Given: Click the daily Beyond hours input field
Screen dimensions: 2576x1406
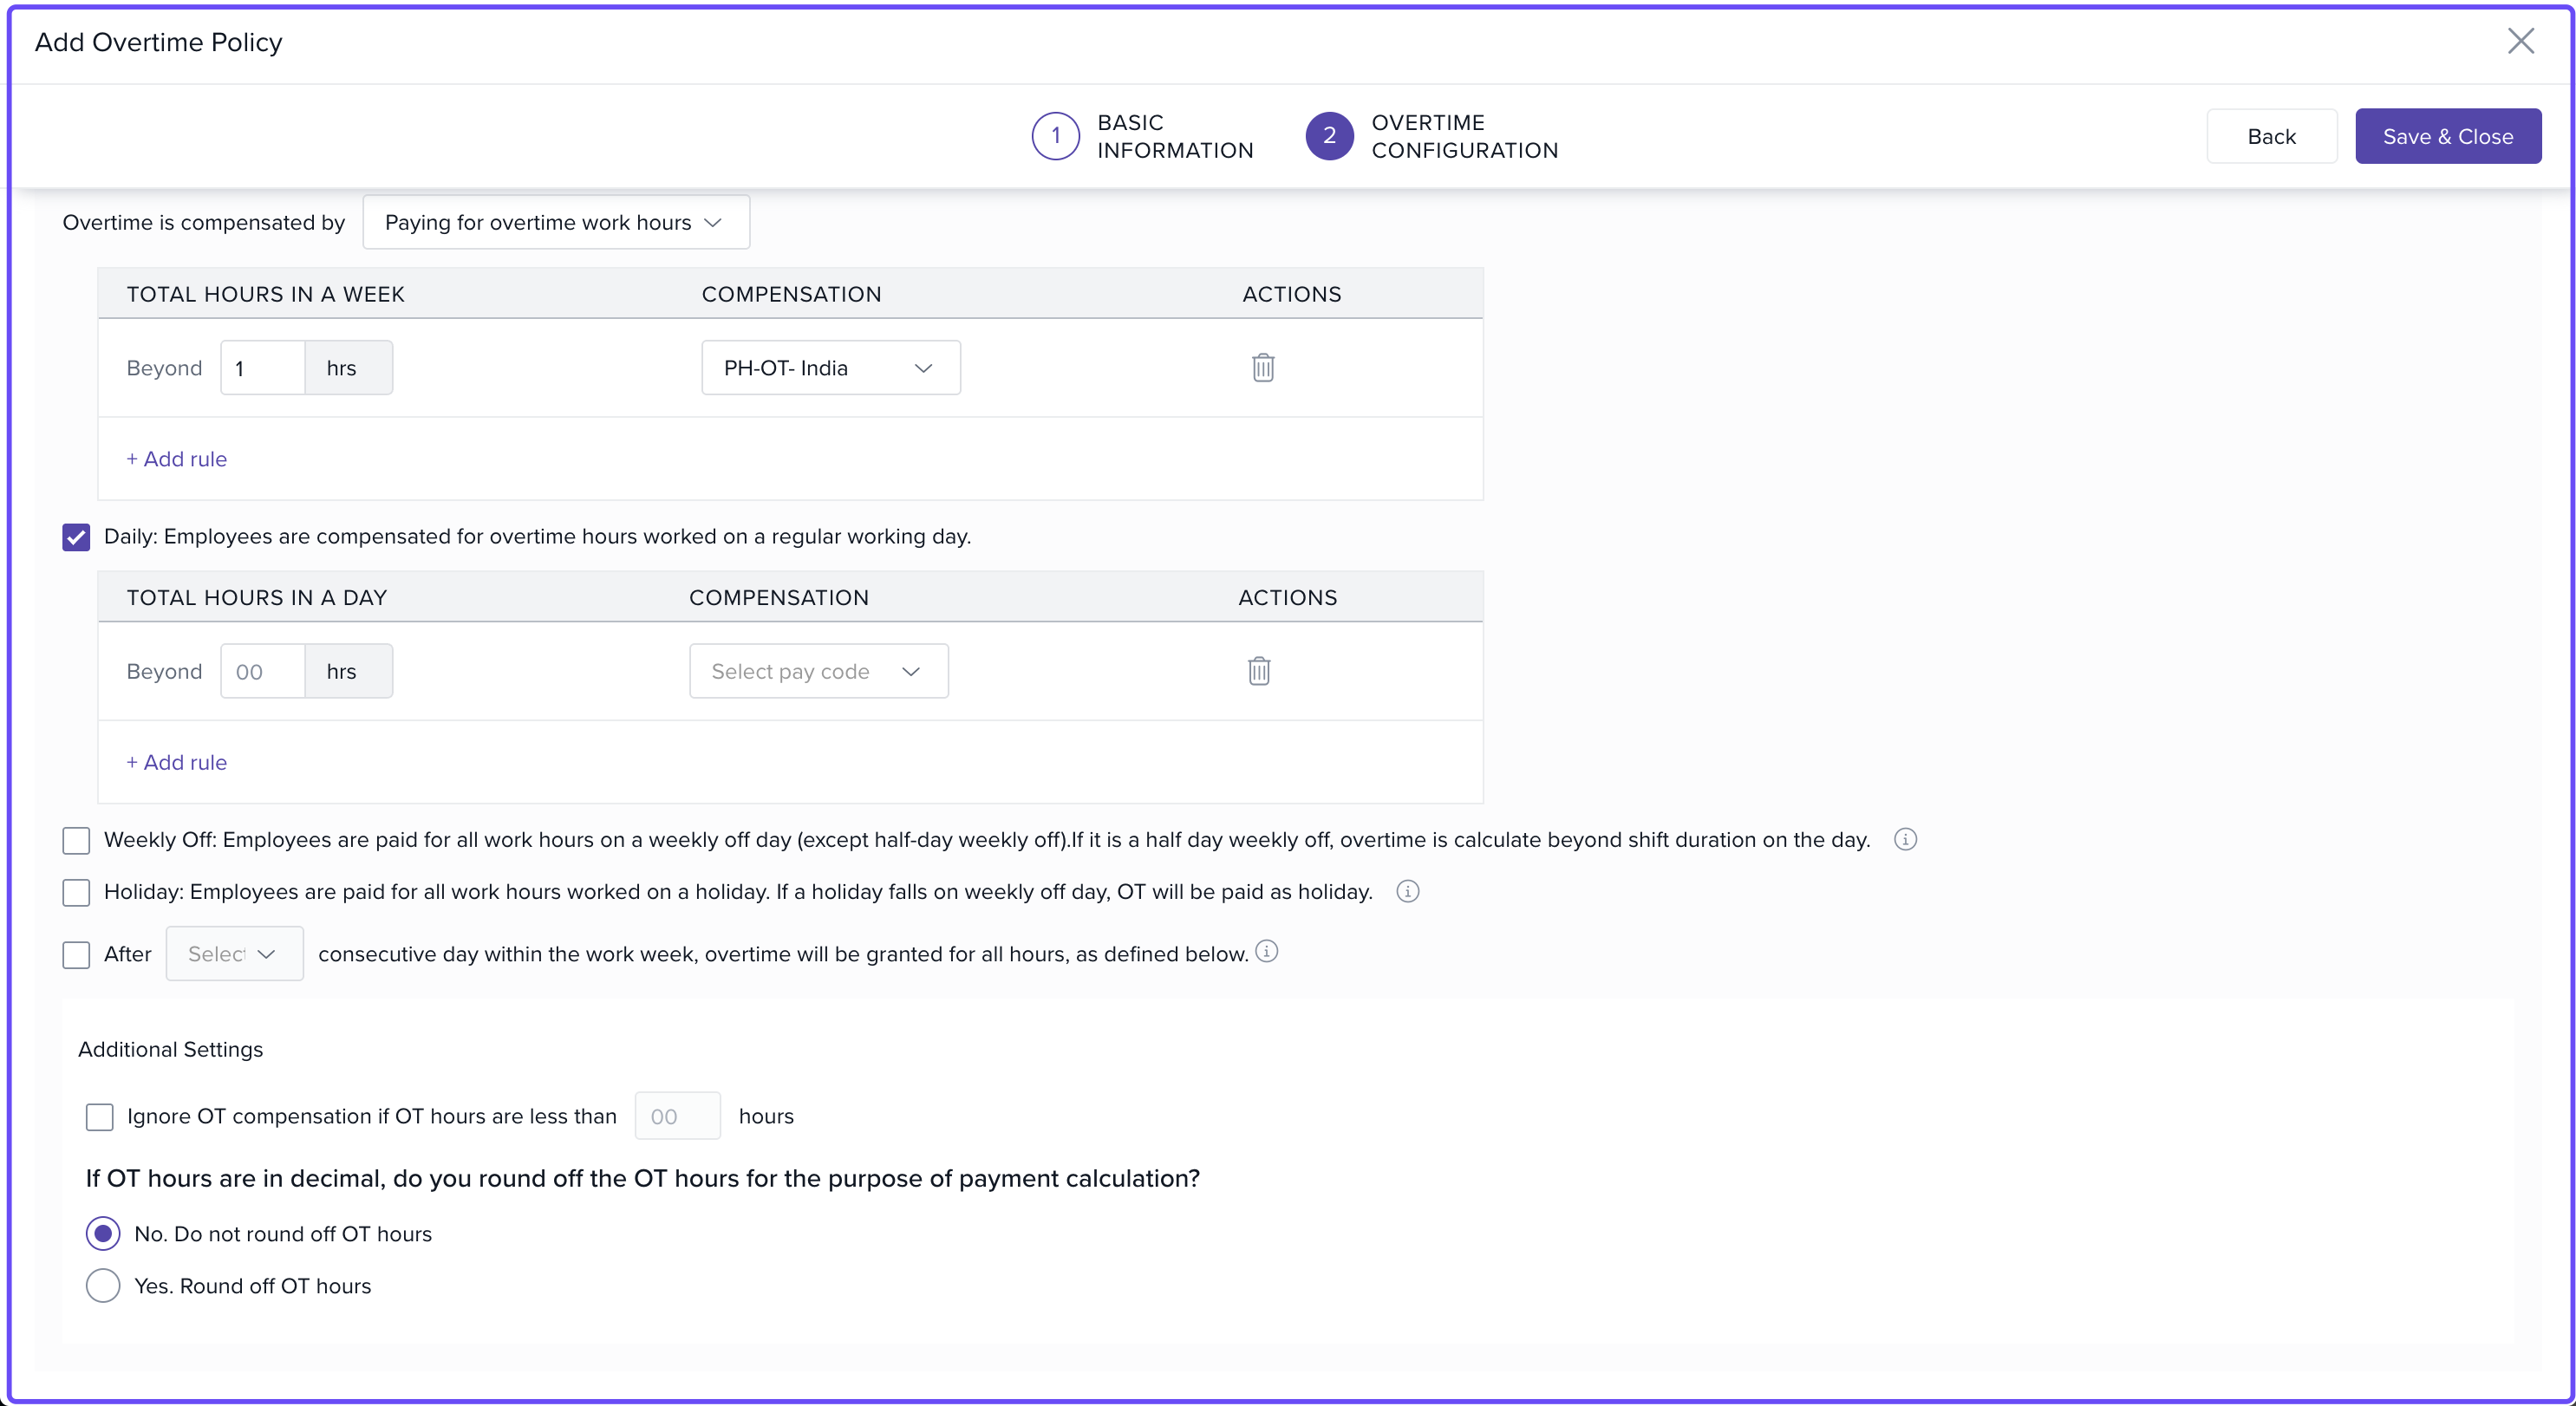Looking at the screenshot, I should (x=262, y=671).
